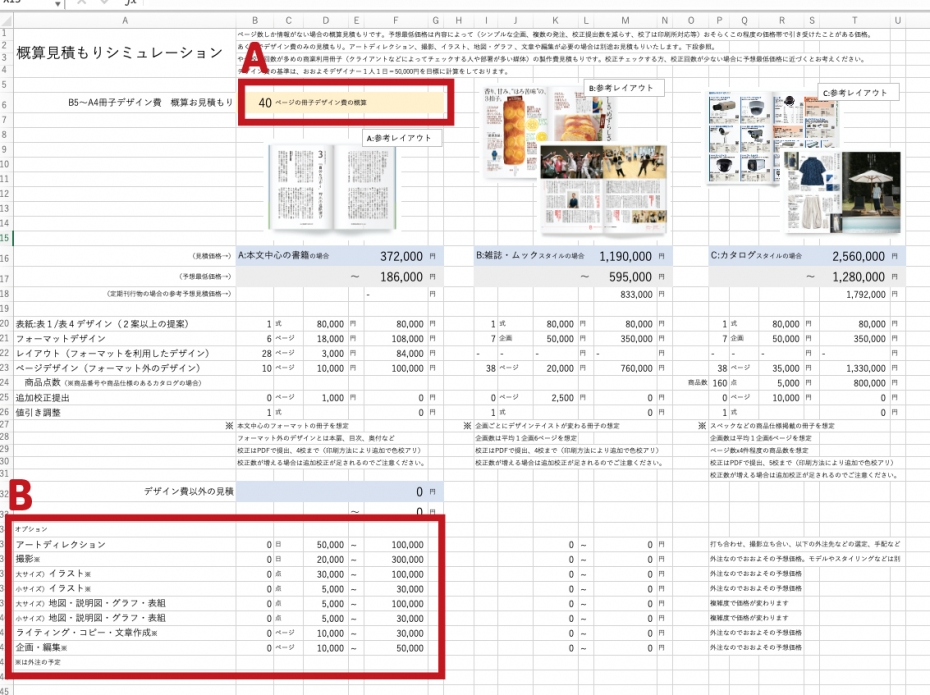
Task: Select the column A header
Action: click(125, 20)
